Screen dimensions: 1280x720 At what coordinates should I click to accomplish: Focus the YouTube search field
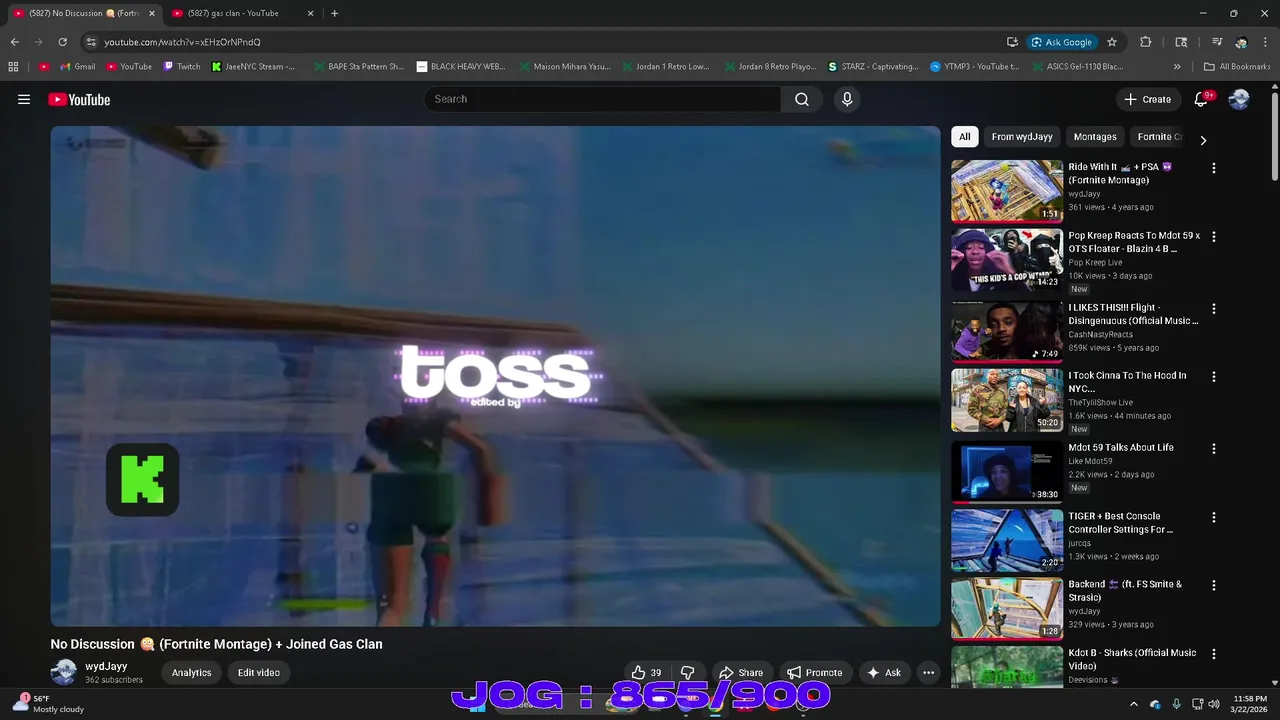pos(602,99)
